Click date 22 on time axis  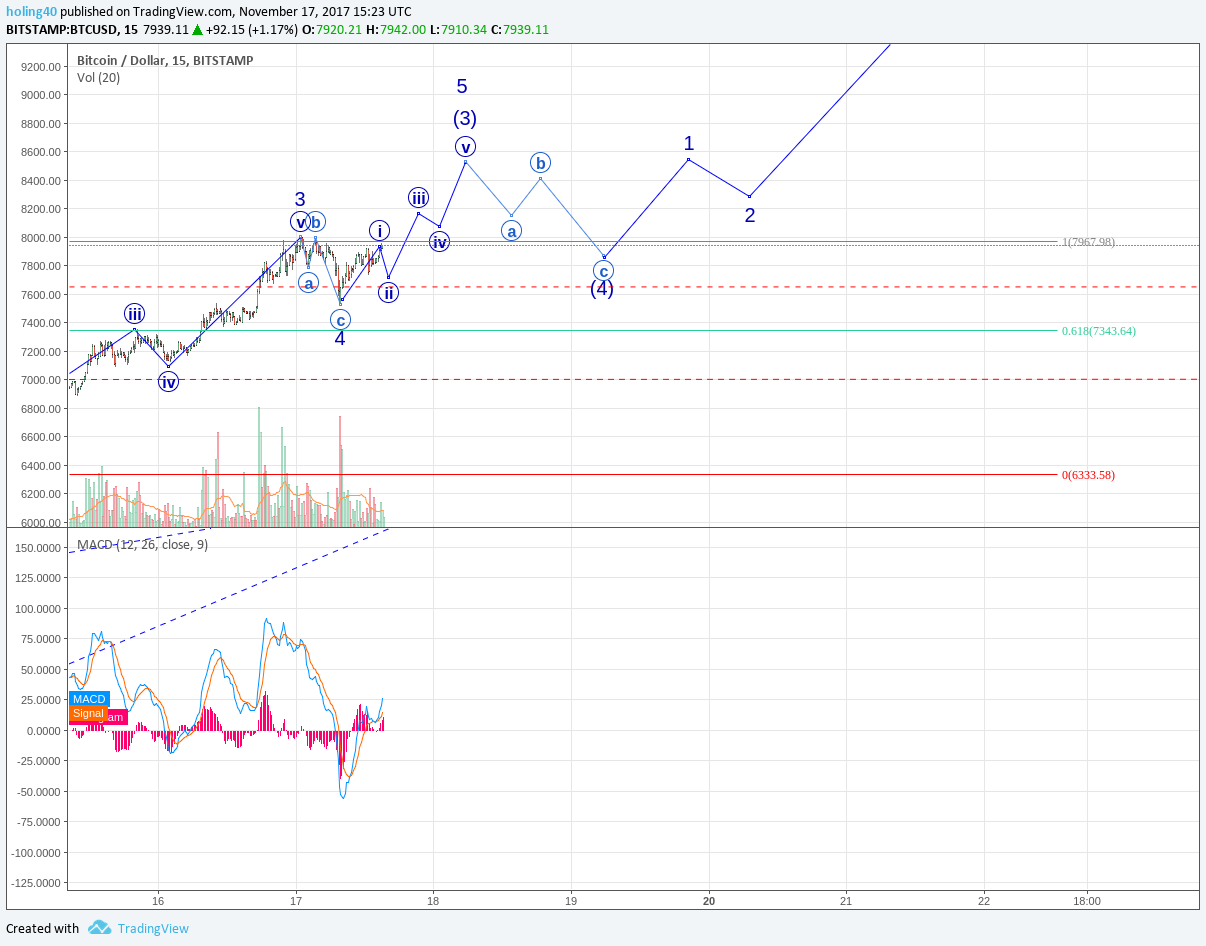[x=984, y=900]
